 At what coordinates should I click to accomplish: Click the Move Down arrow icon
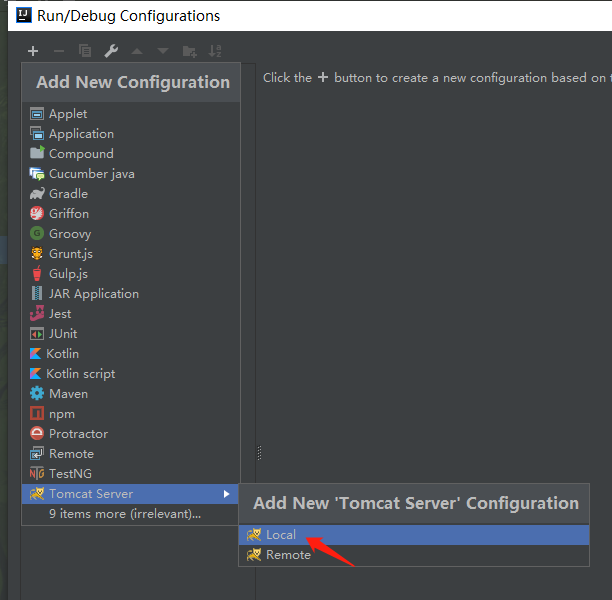tap(163, 51)
